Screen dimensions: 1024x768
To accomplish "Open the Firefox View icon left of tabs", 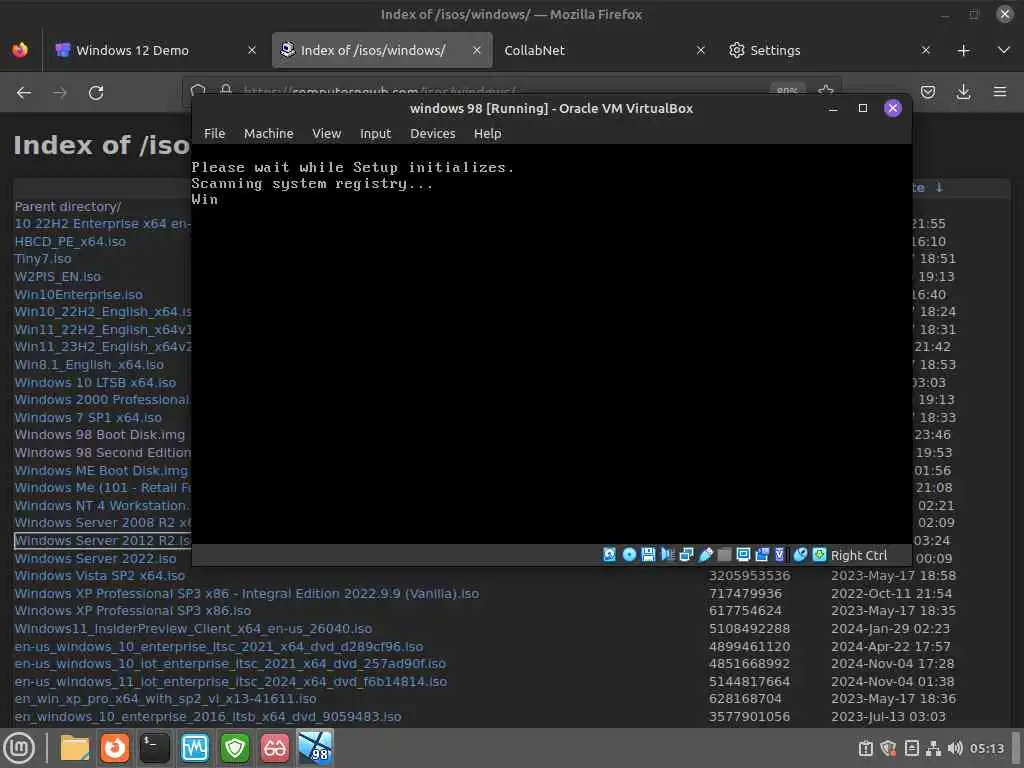I will point(20,50).
